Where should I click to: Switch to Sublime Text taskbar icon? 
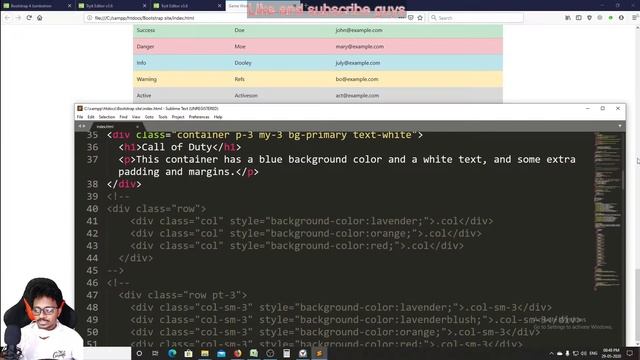[319, 353]
